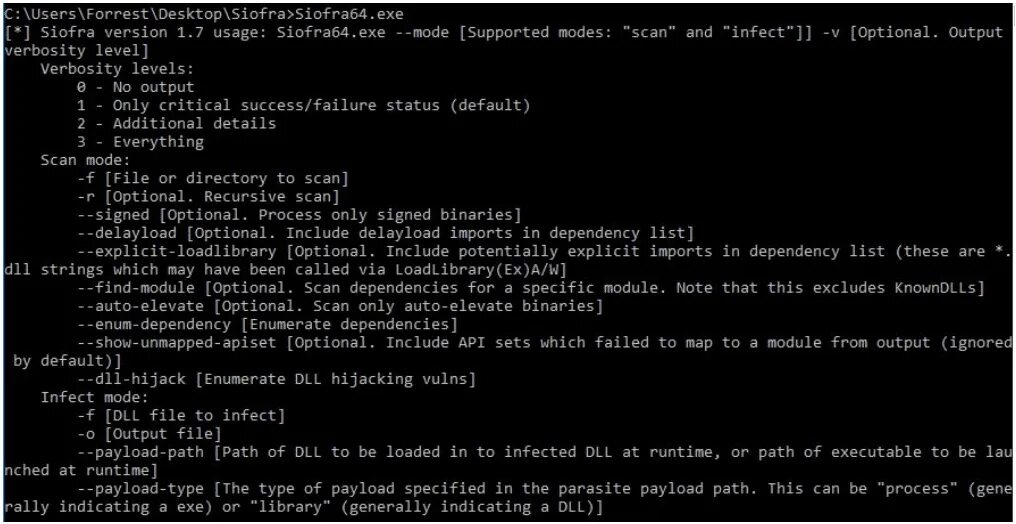This screenshot has height=524, width=1016.
Task: Select the "Verbosity levels:" heading
Action: [x=117, y=69]
